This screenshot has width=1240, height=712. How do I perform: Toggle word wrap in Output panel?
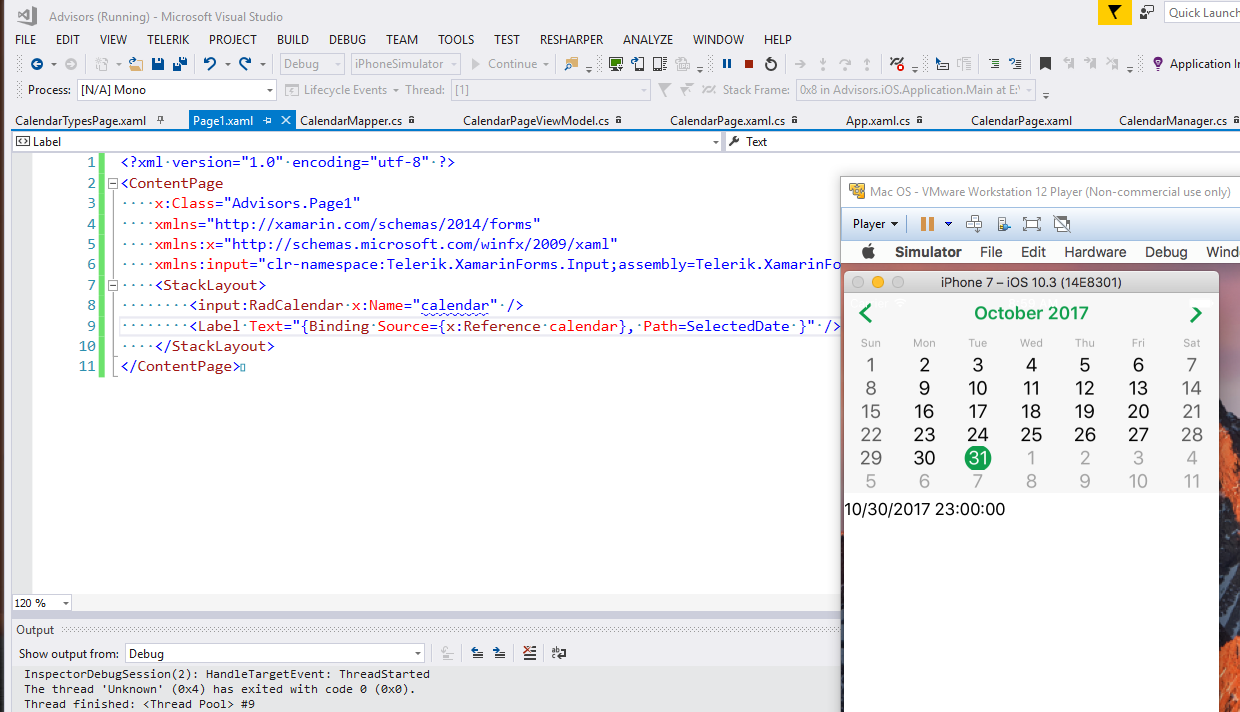click(x=559, y=653)
